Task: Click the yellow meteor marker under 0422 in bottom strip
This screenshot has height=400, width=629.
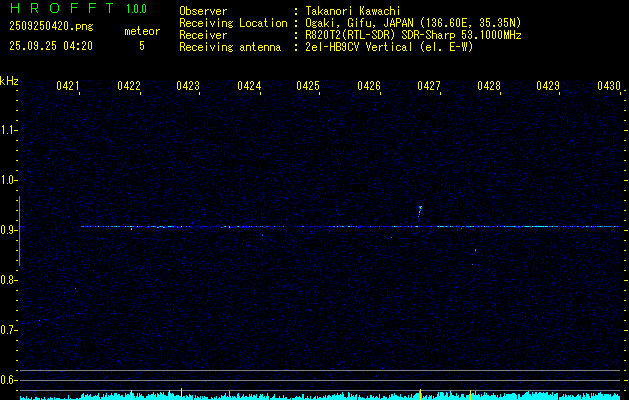Action: point(132,394)
